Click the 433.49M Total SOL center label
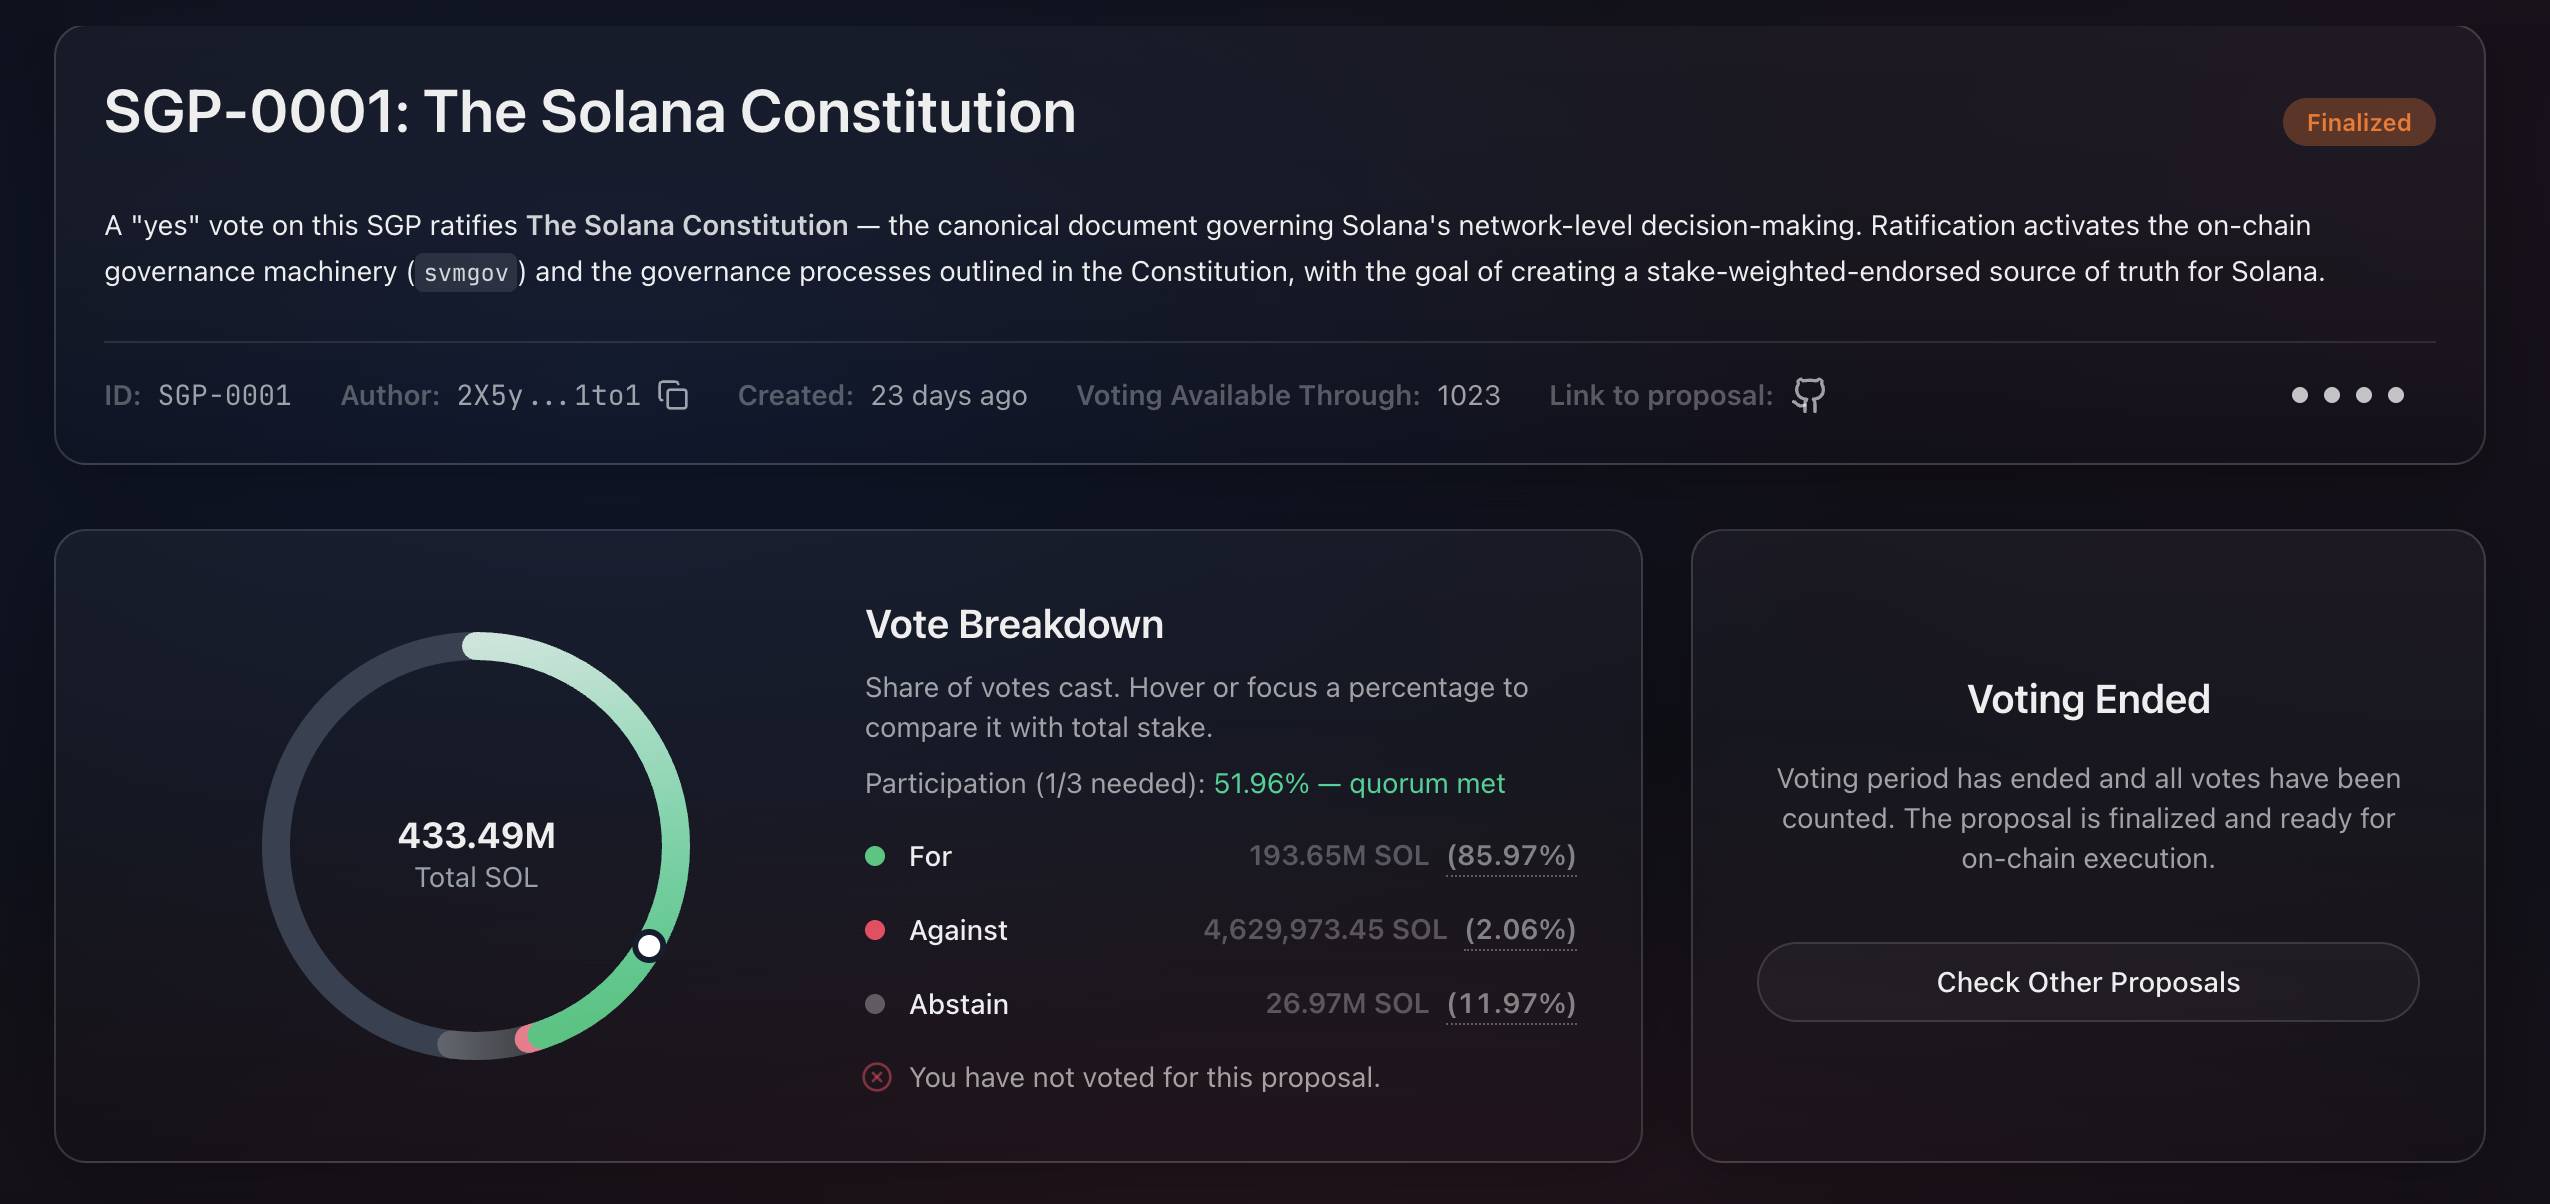The height and width of the screenshot is (1204, 2550). 476,854
